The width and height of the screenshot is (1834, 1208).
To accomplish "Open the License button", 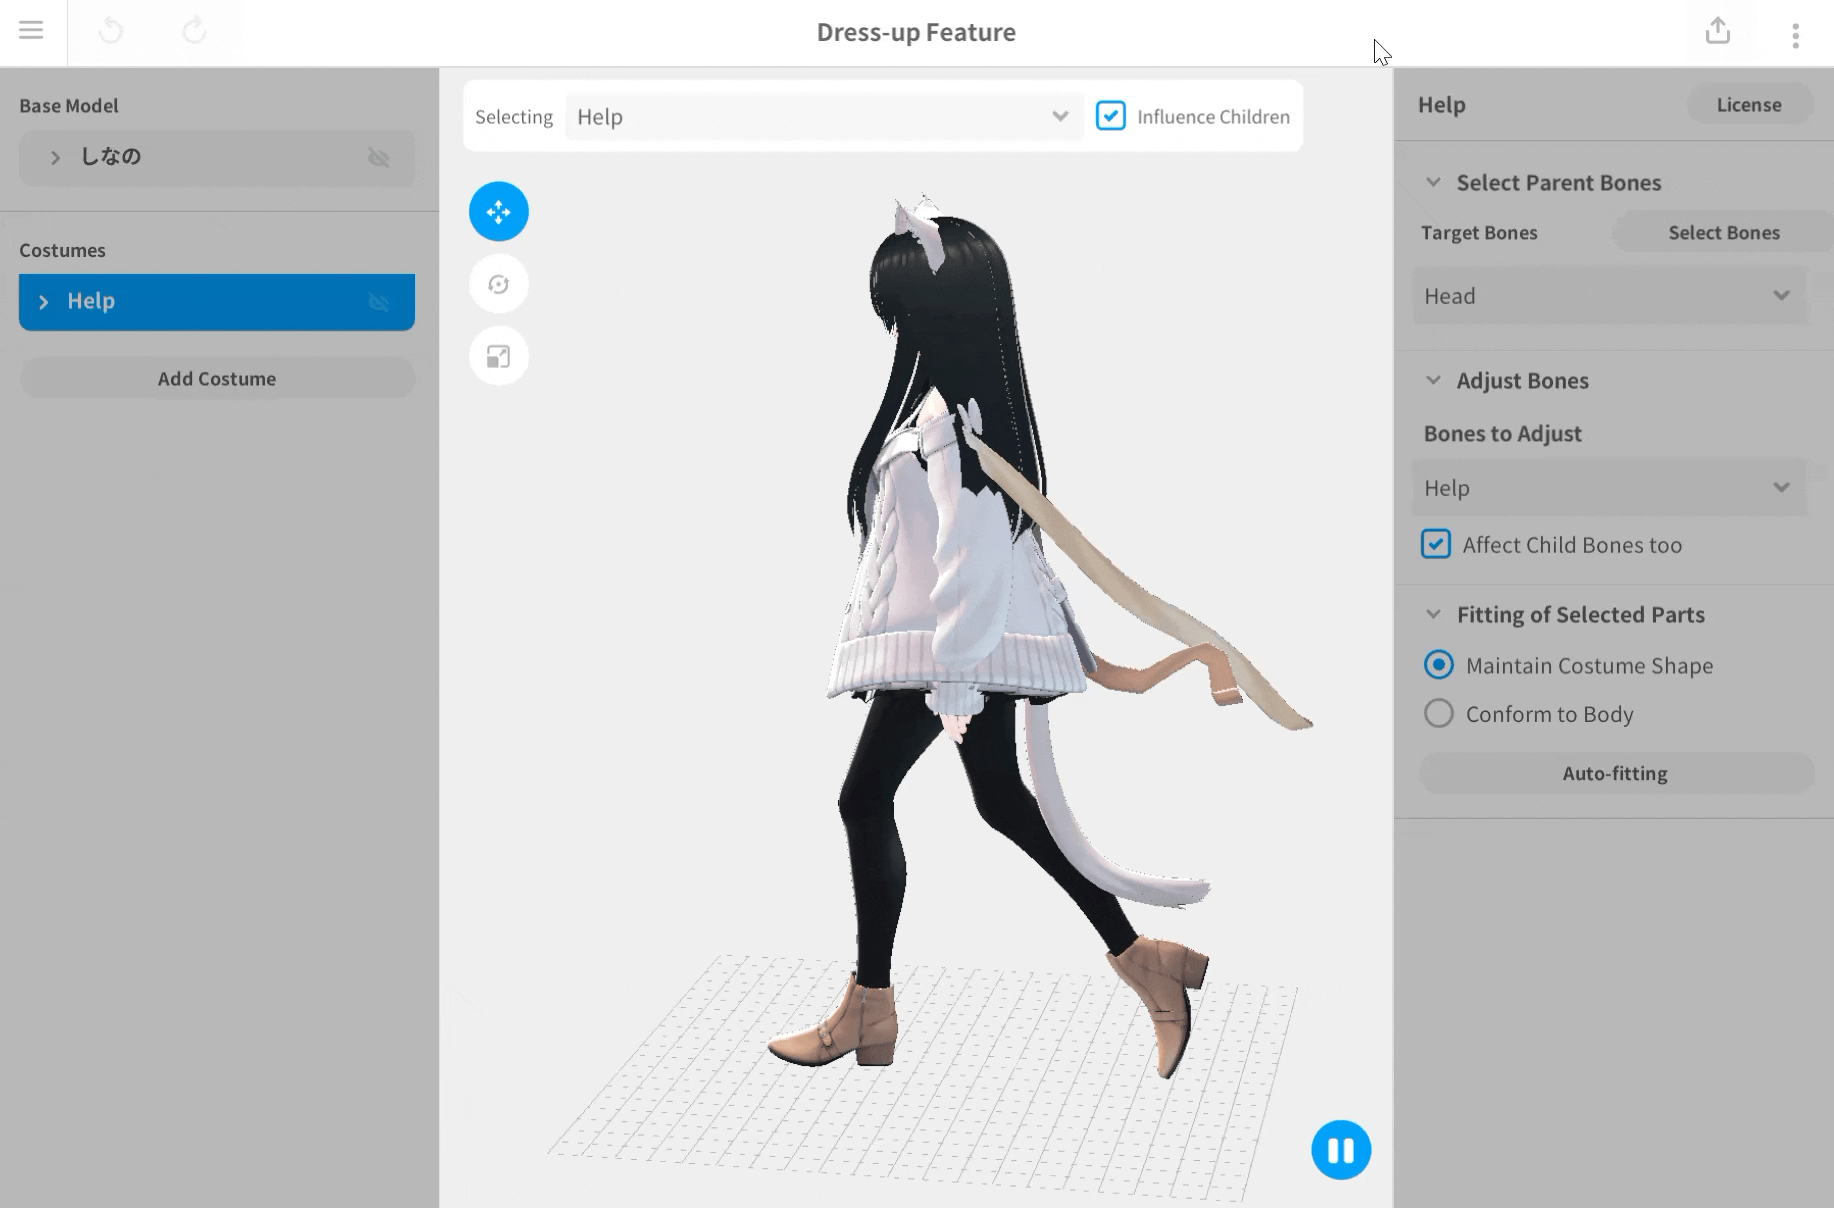I will (1749, 104).
